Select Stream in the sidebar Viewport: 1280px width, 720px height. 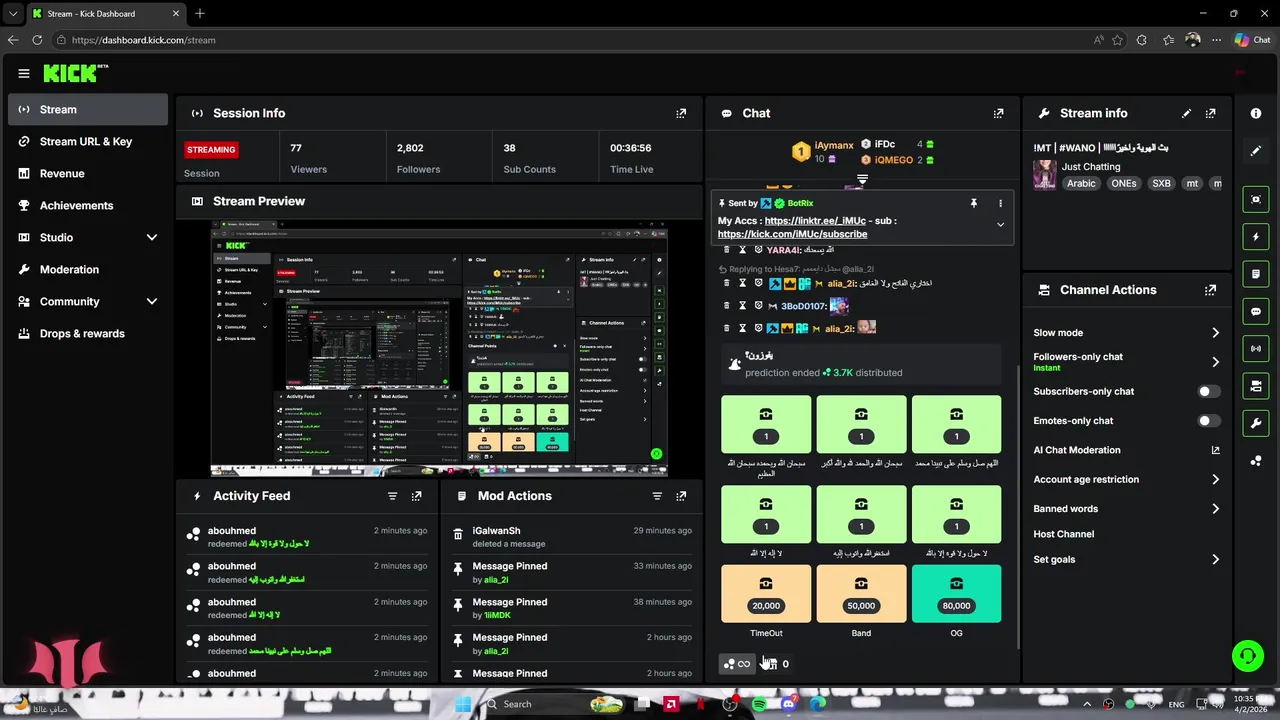(x=88, y=110)
